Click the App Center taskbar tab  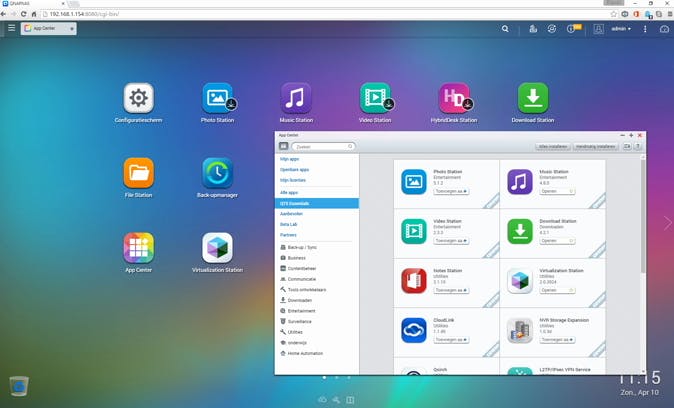pyautogui.click(x=49, y=28)
